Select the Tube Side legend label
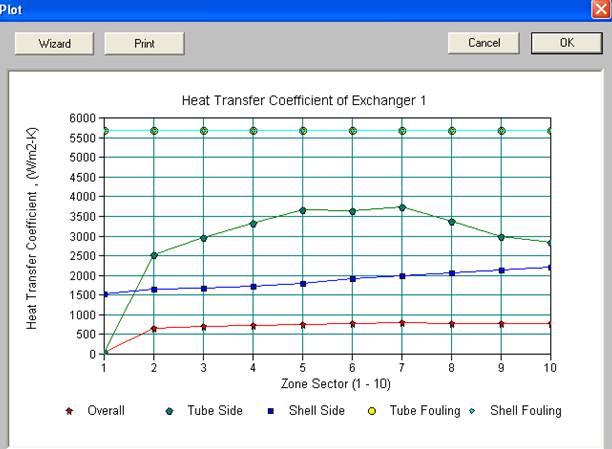This screenshot has width=612, height=449. (x=215, y=410)
